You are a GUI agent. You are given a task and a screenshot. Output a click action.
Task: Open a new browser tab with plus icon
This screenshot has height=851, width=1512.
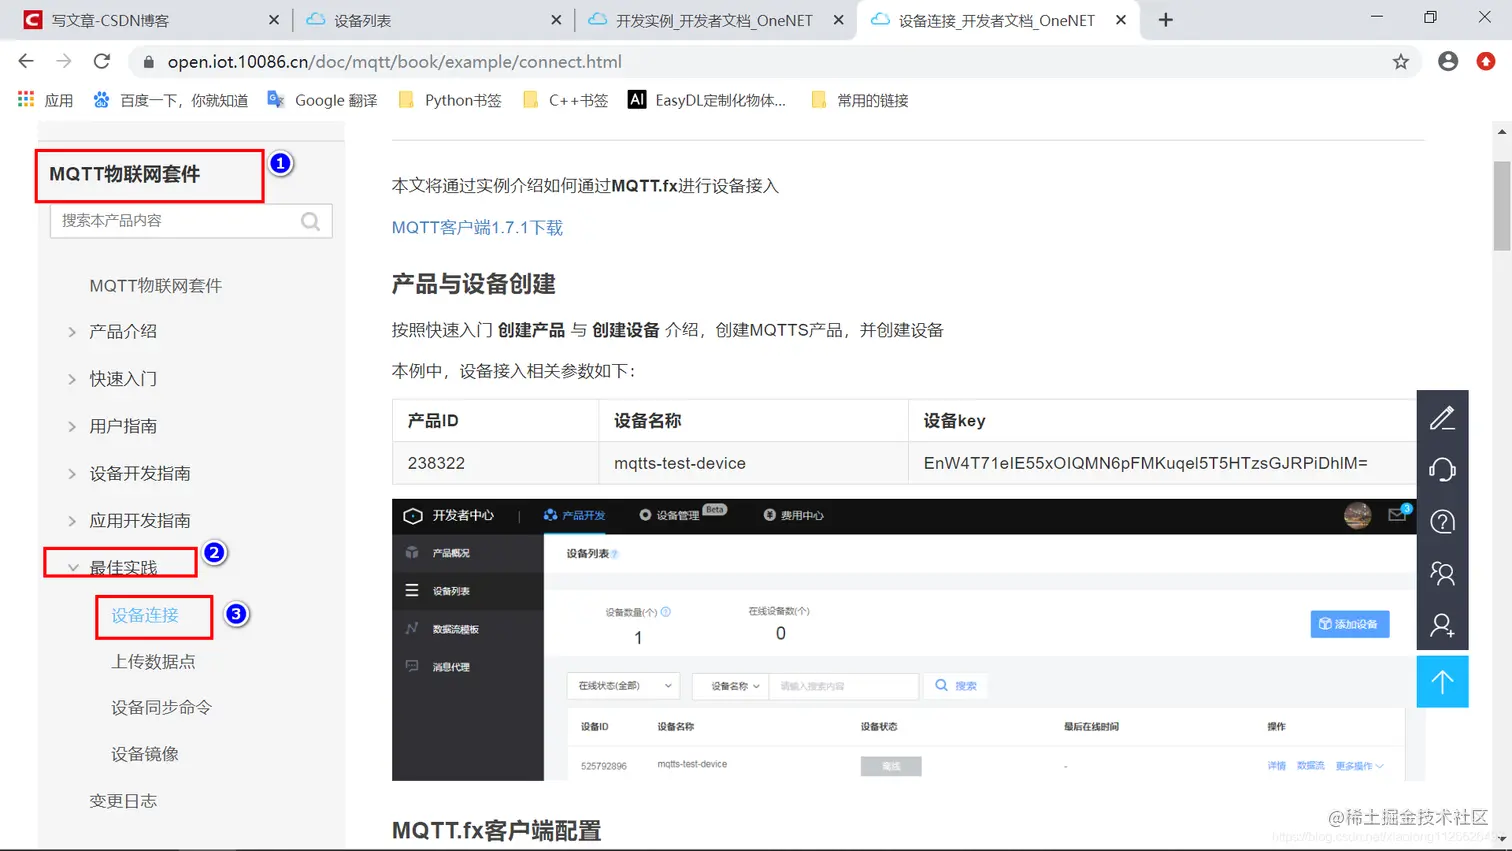pyautogui.click(x=1165, y=20)
